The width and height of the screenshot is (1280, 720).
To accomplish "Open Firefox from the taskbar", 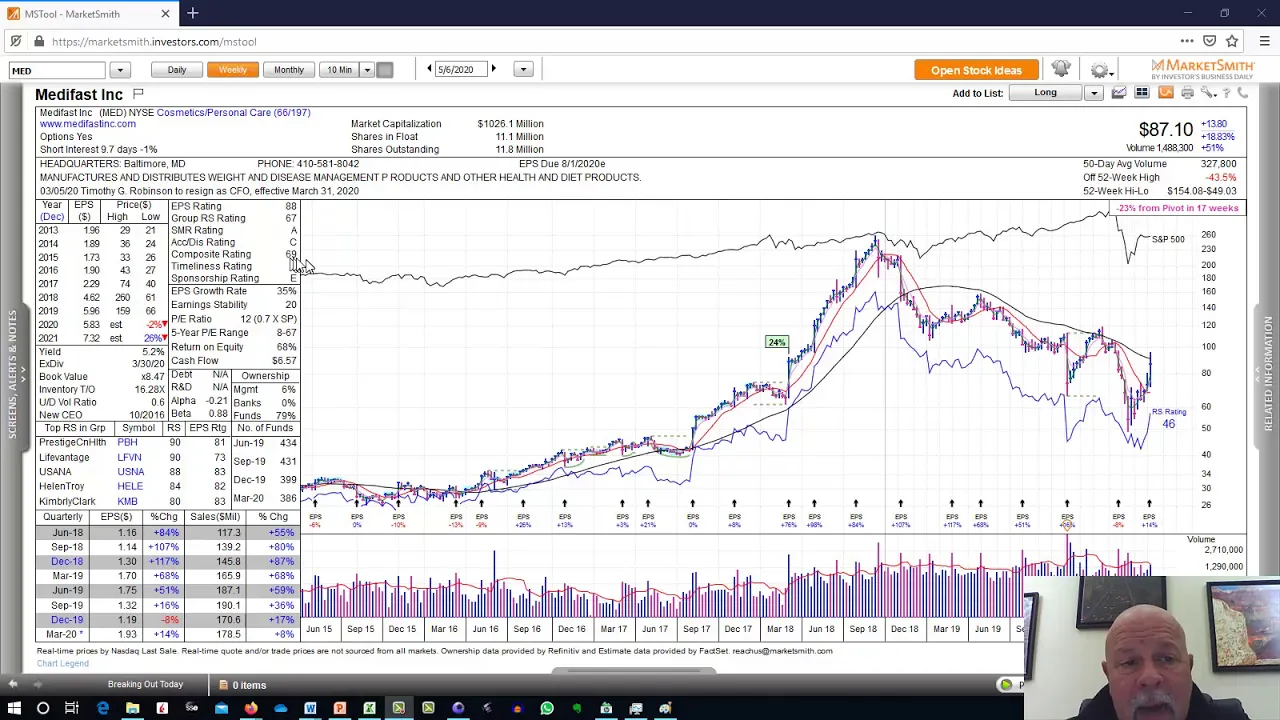I will click(251, 708).
